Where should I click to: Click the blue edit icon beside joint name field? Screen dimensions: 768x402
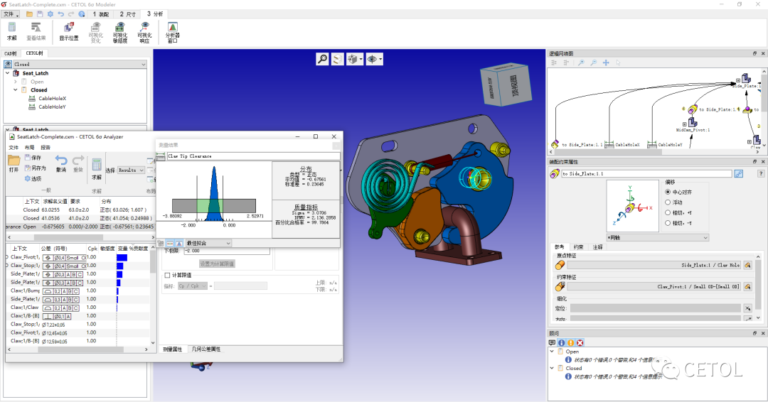739,173
